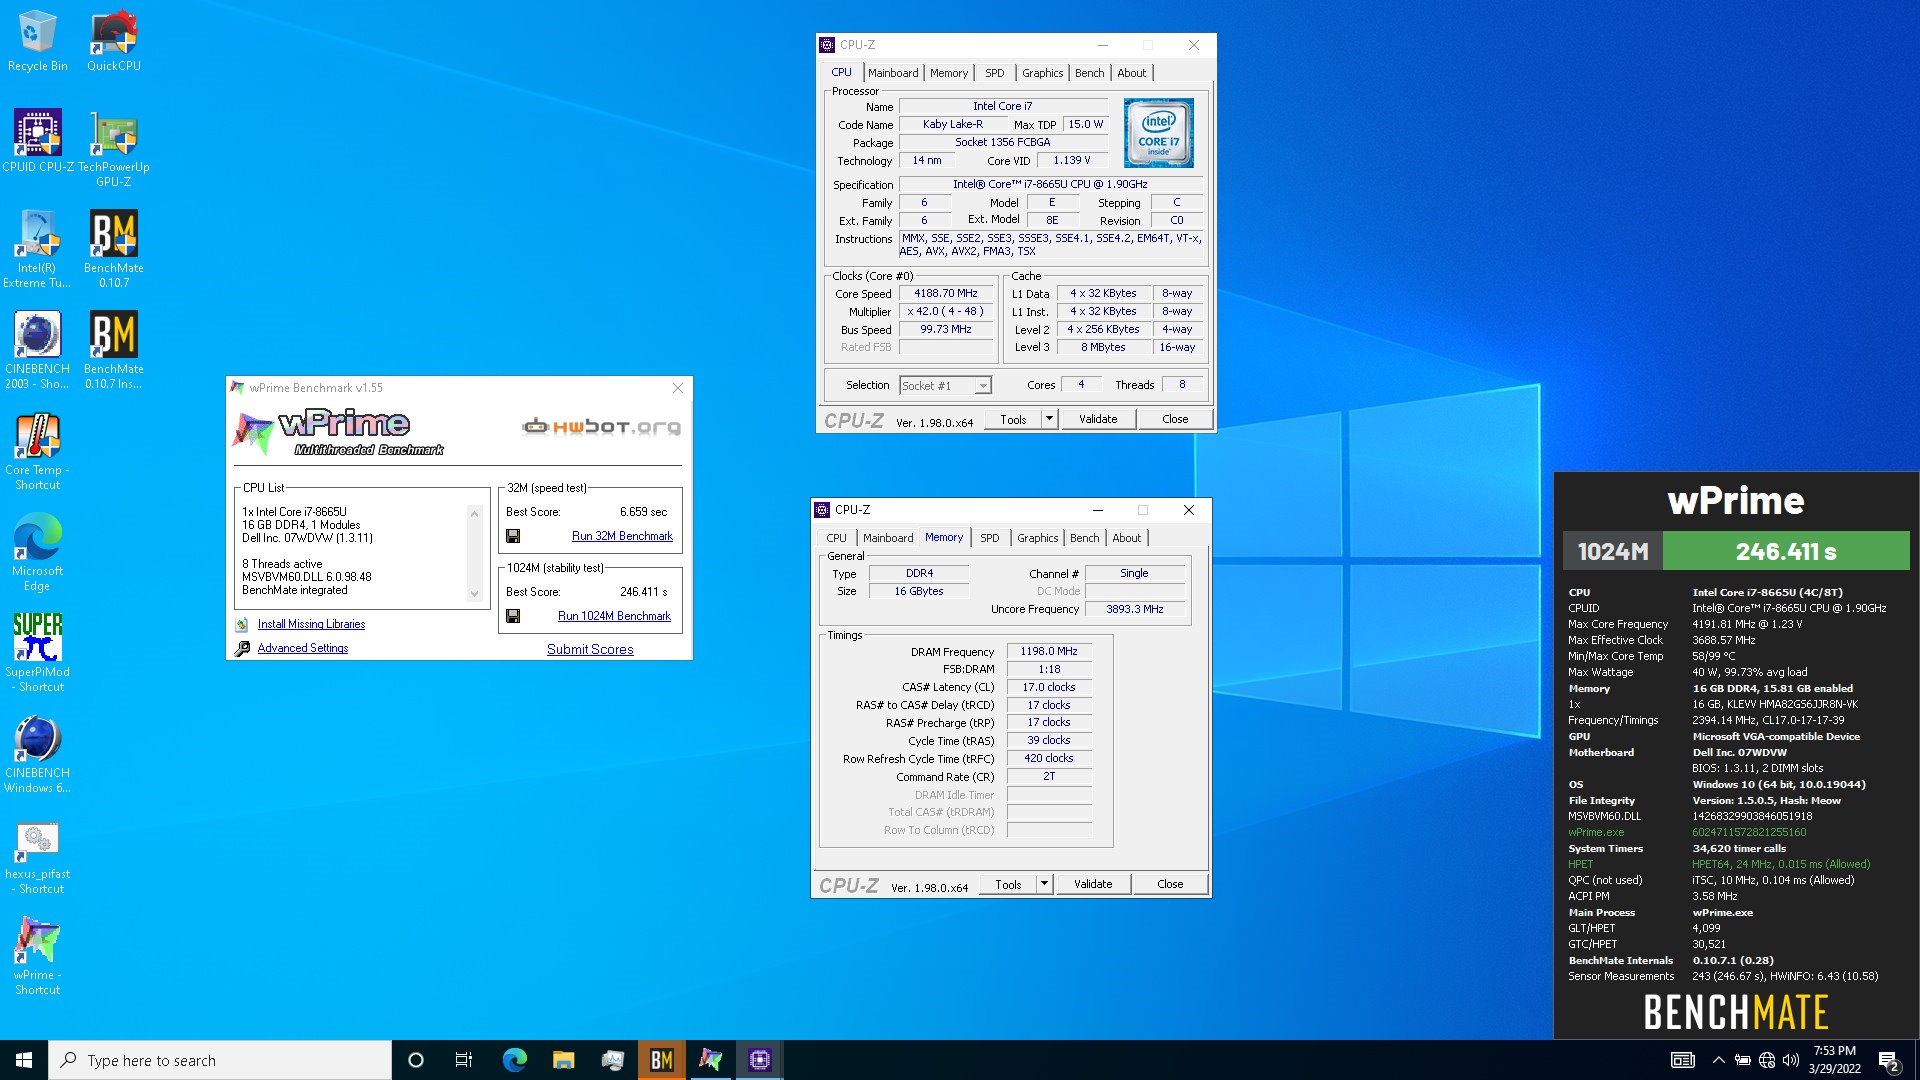Select Core Temp shortcut icon
1920x1080 pixels.
point(37,452)
